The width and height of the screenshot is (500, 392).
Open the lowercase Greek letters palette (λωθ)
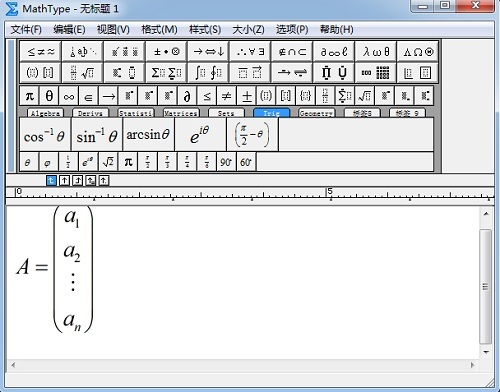(376, 52)
